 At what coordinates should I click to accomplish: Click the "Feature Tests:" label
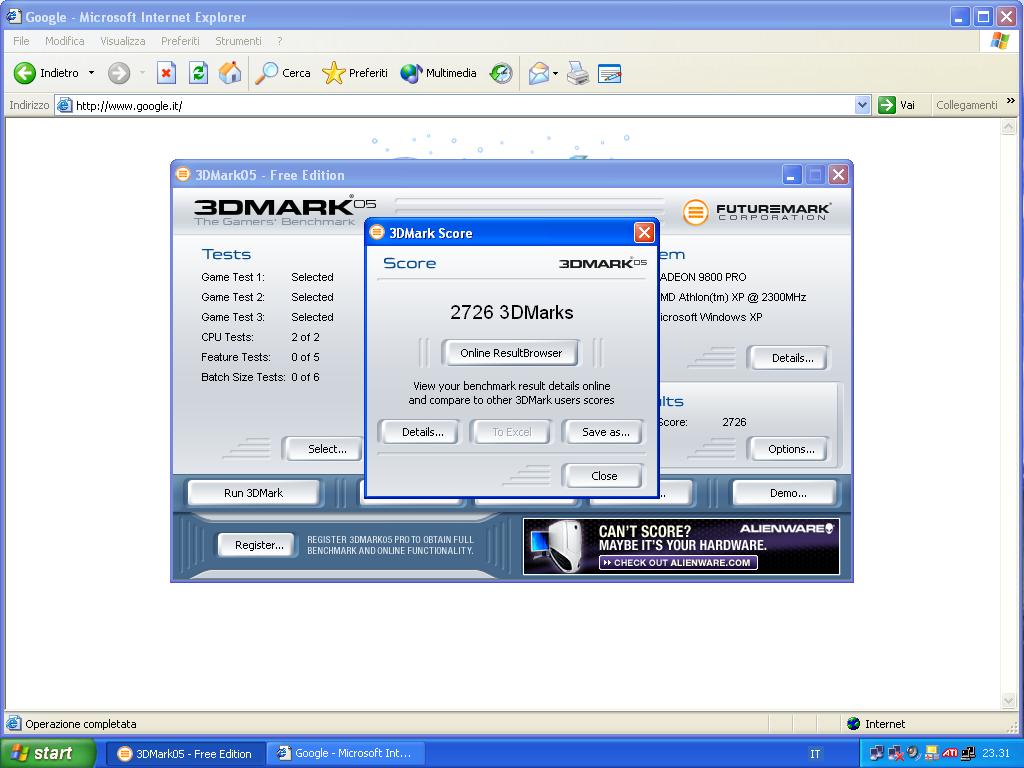tap(236, 357)
